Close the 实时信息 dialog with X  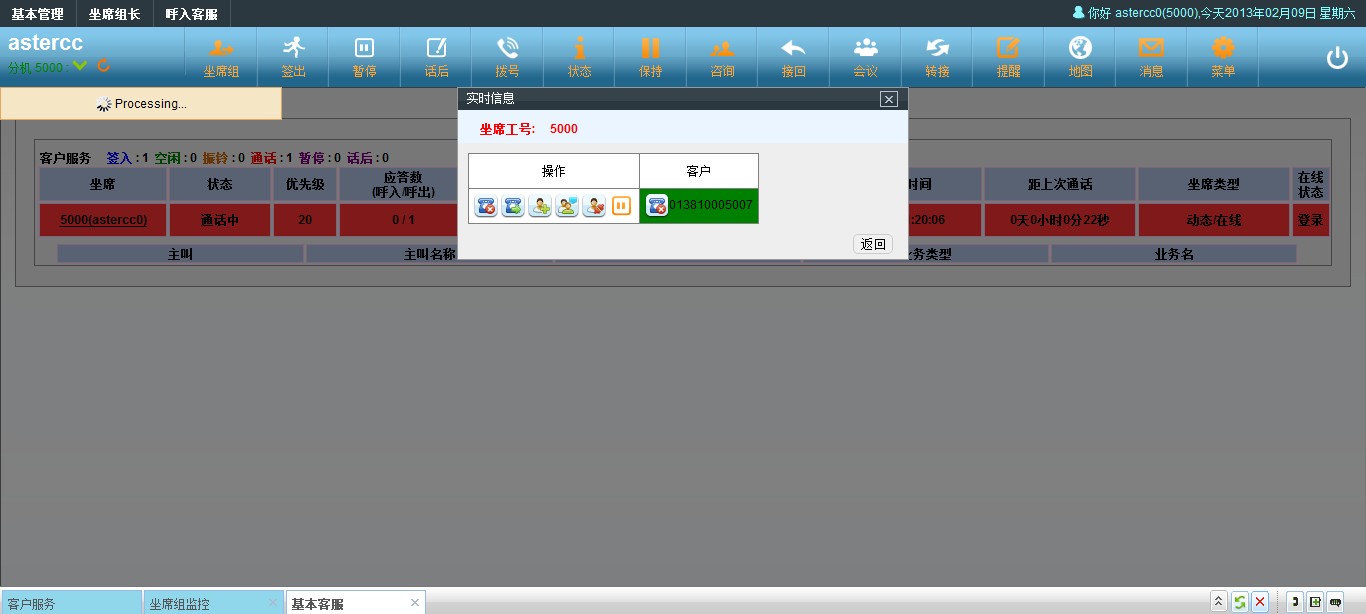(888, 99)
